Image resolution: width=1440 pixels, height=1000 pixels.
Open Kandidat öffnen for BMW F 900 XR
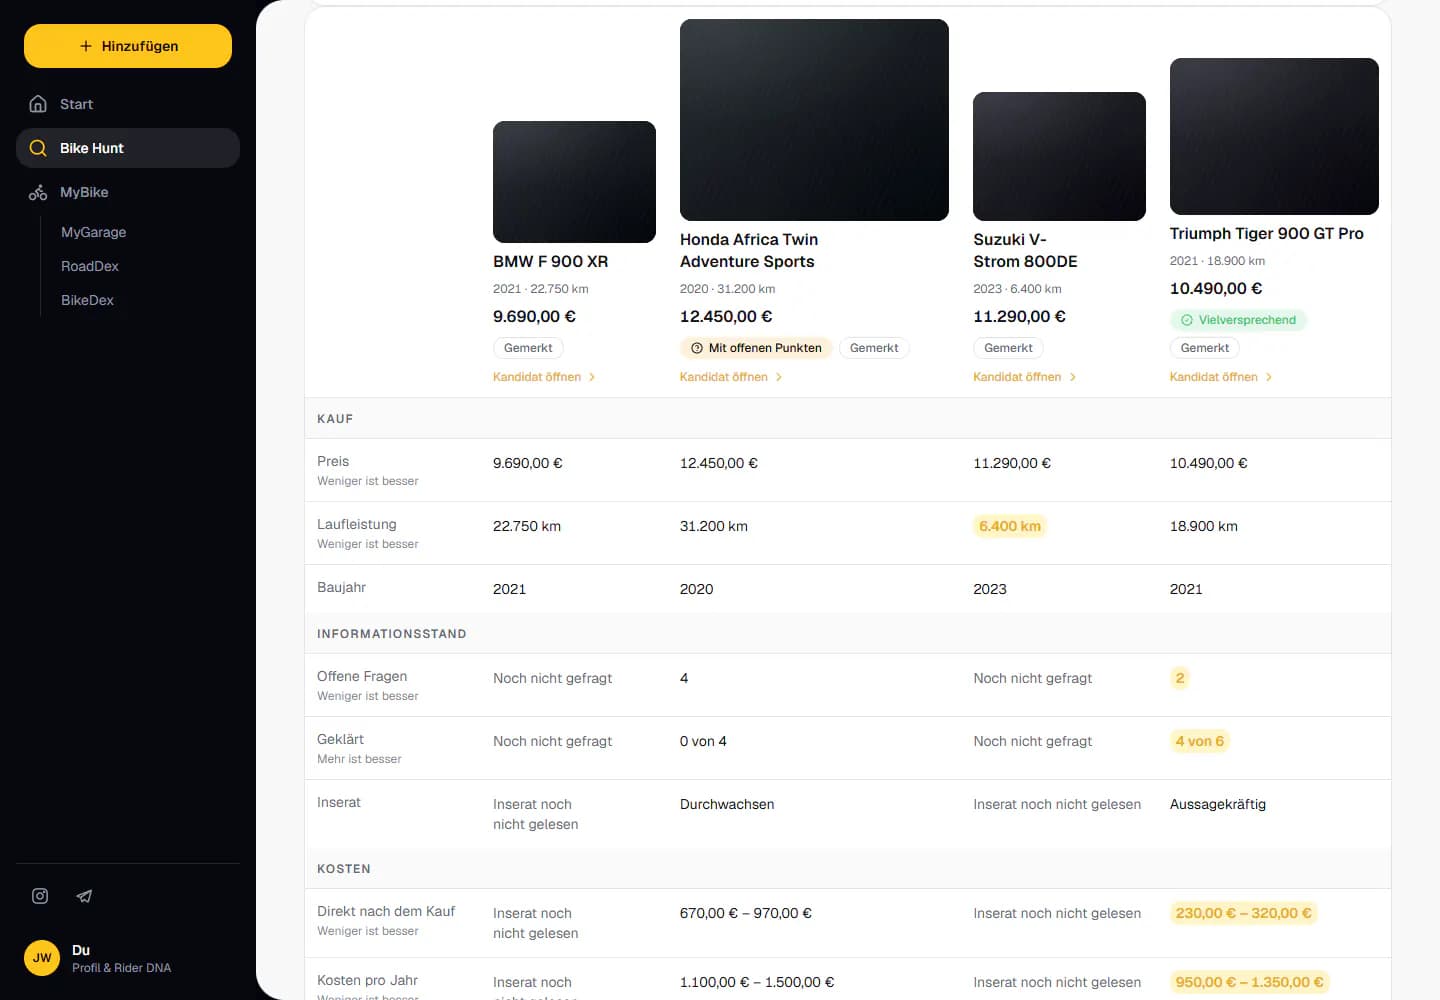coord(544,377)
